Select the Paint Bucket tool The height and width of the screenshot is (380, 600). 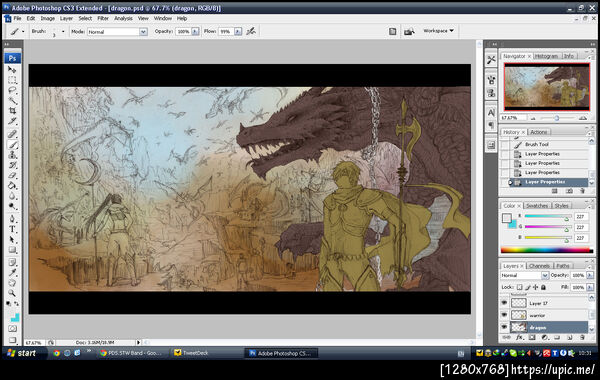click(x=12, y=186)
